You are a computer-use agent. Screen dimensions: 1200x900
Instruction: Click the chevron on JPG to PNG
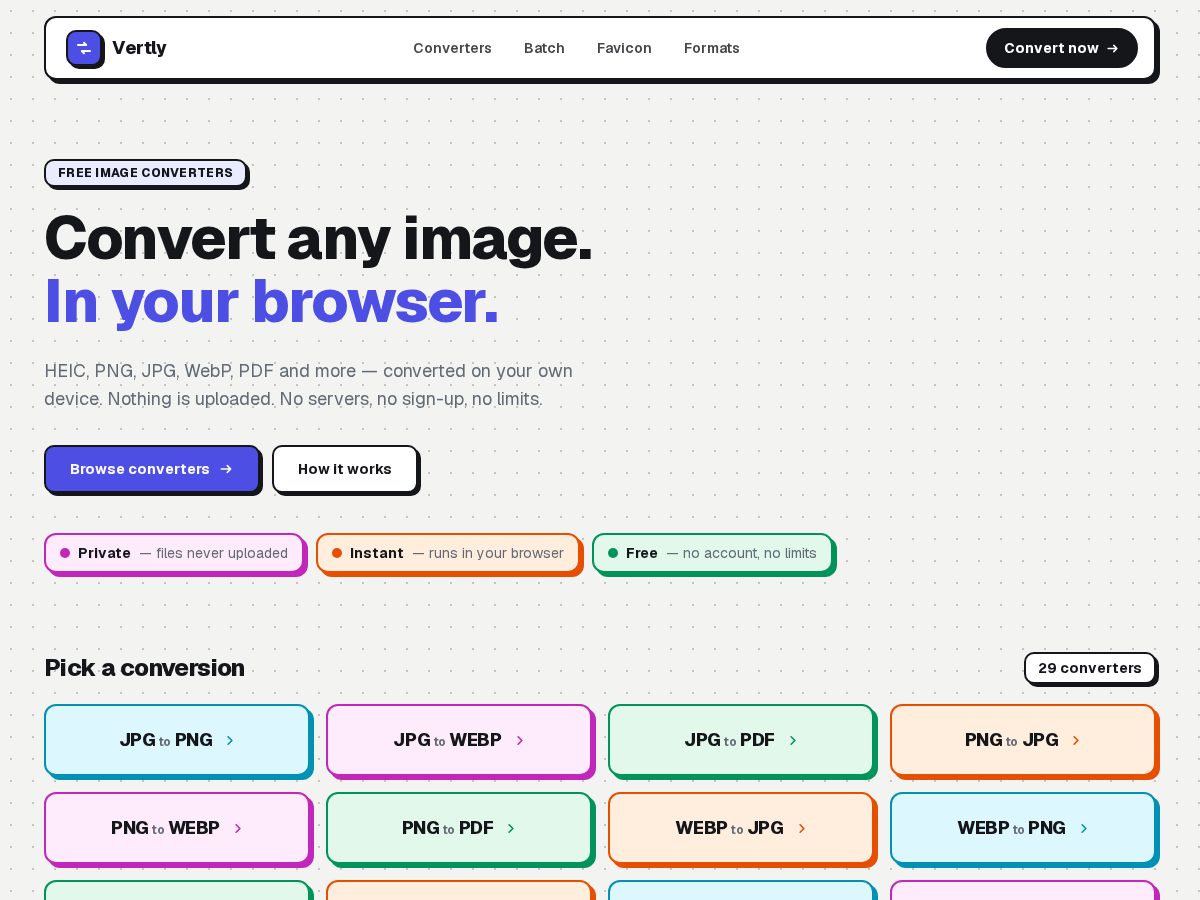[230, 740]
